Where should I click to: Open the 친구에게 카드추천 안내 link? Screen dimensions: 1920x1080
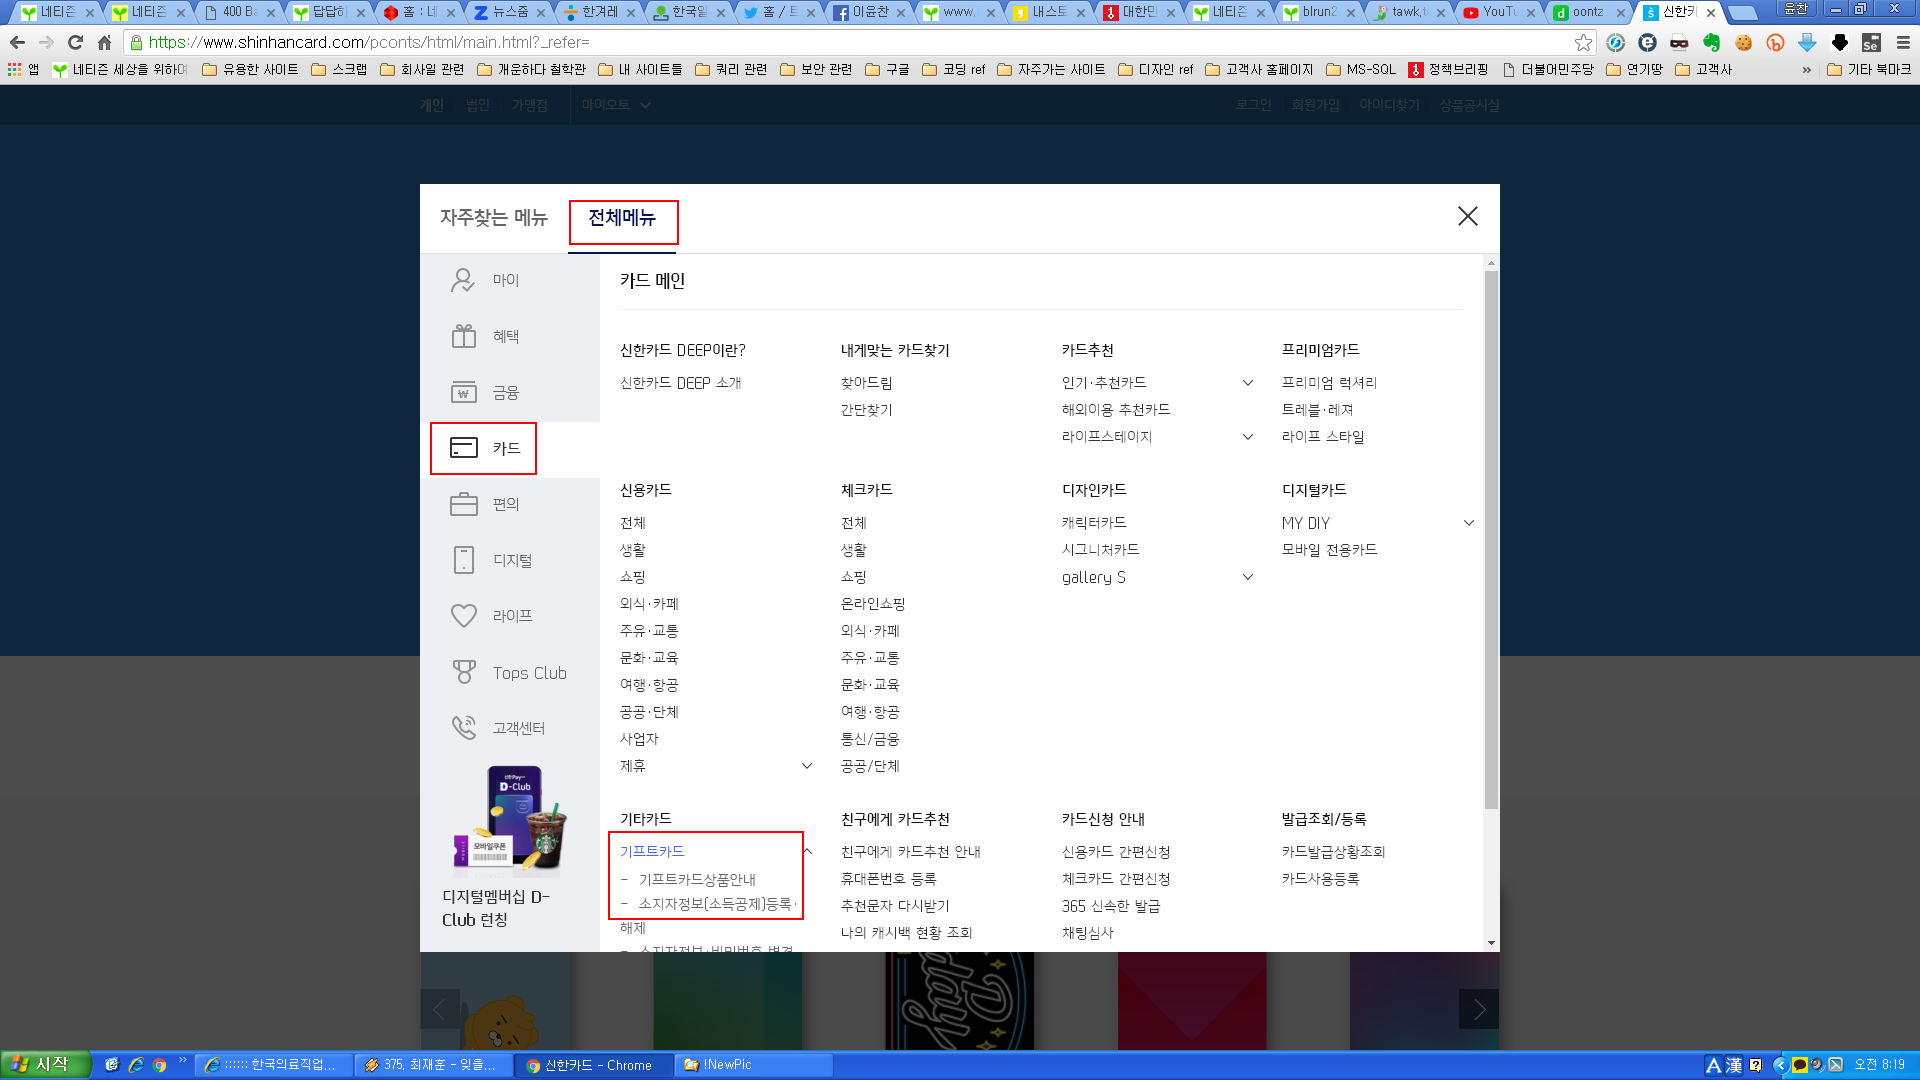[x=910, y=852]
